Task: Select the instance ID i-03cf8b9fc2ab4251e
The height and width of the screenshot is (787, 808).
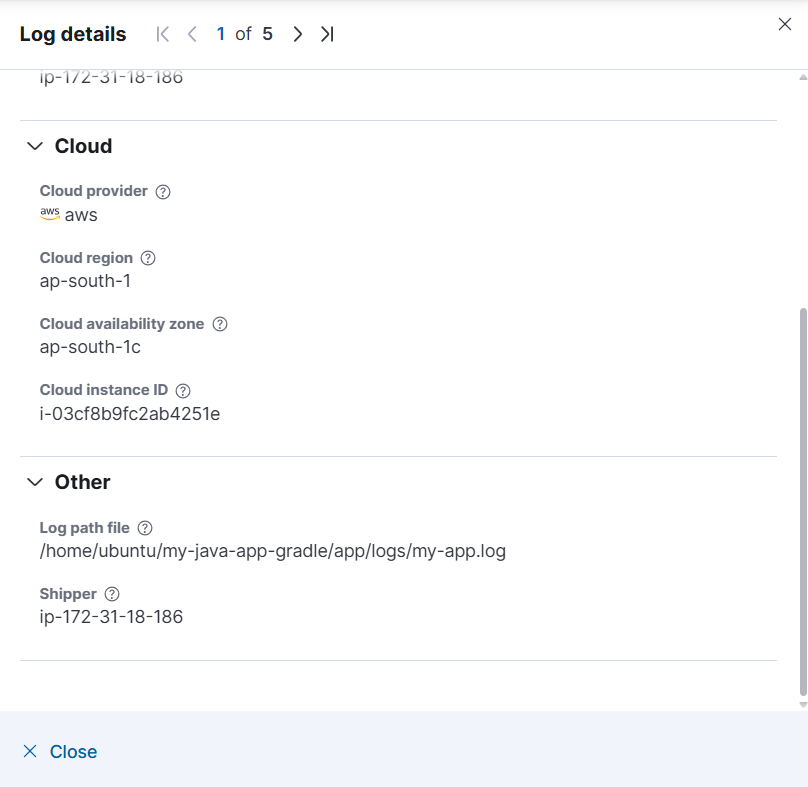Action: (130, 414)
